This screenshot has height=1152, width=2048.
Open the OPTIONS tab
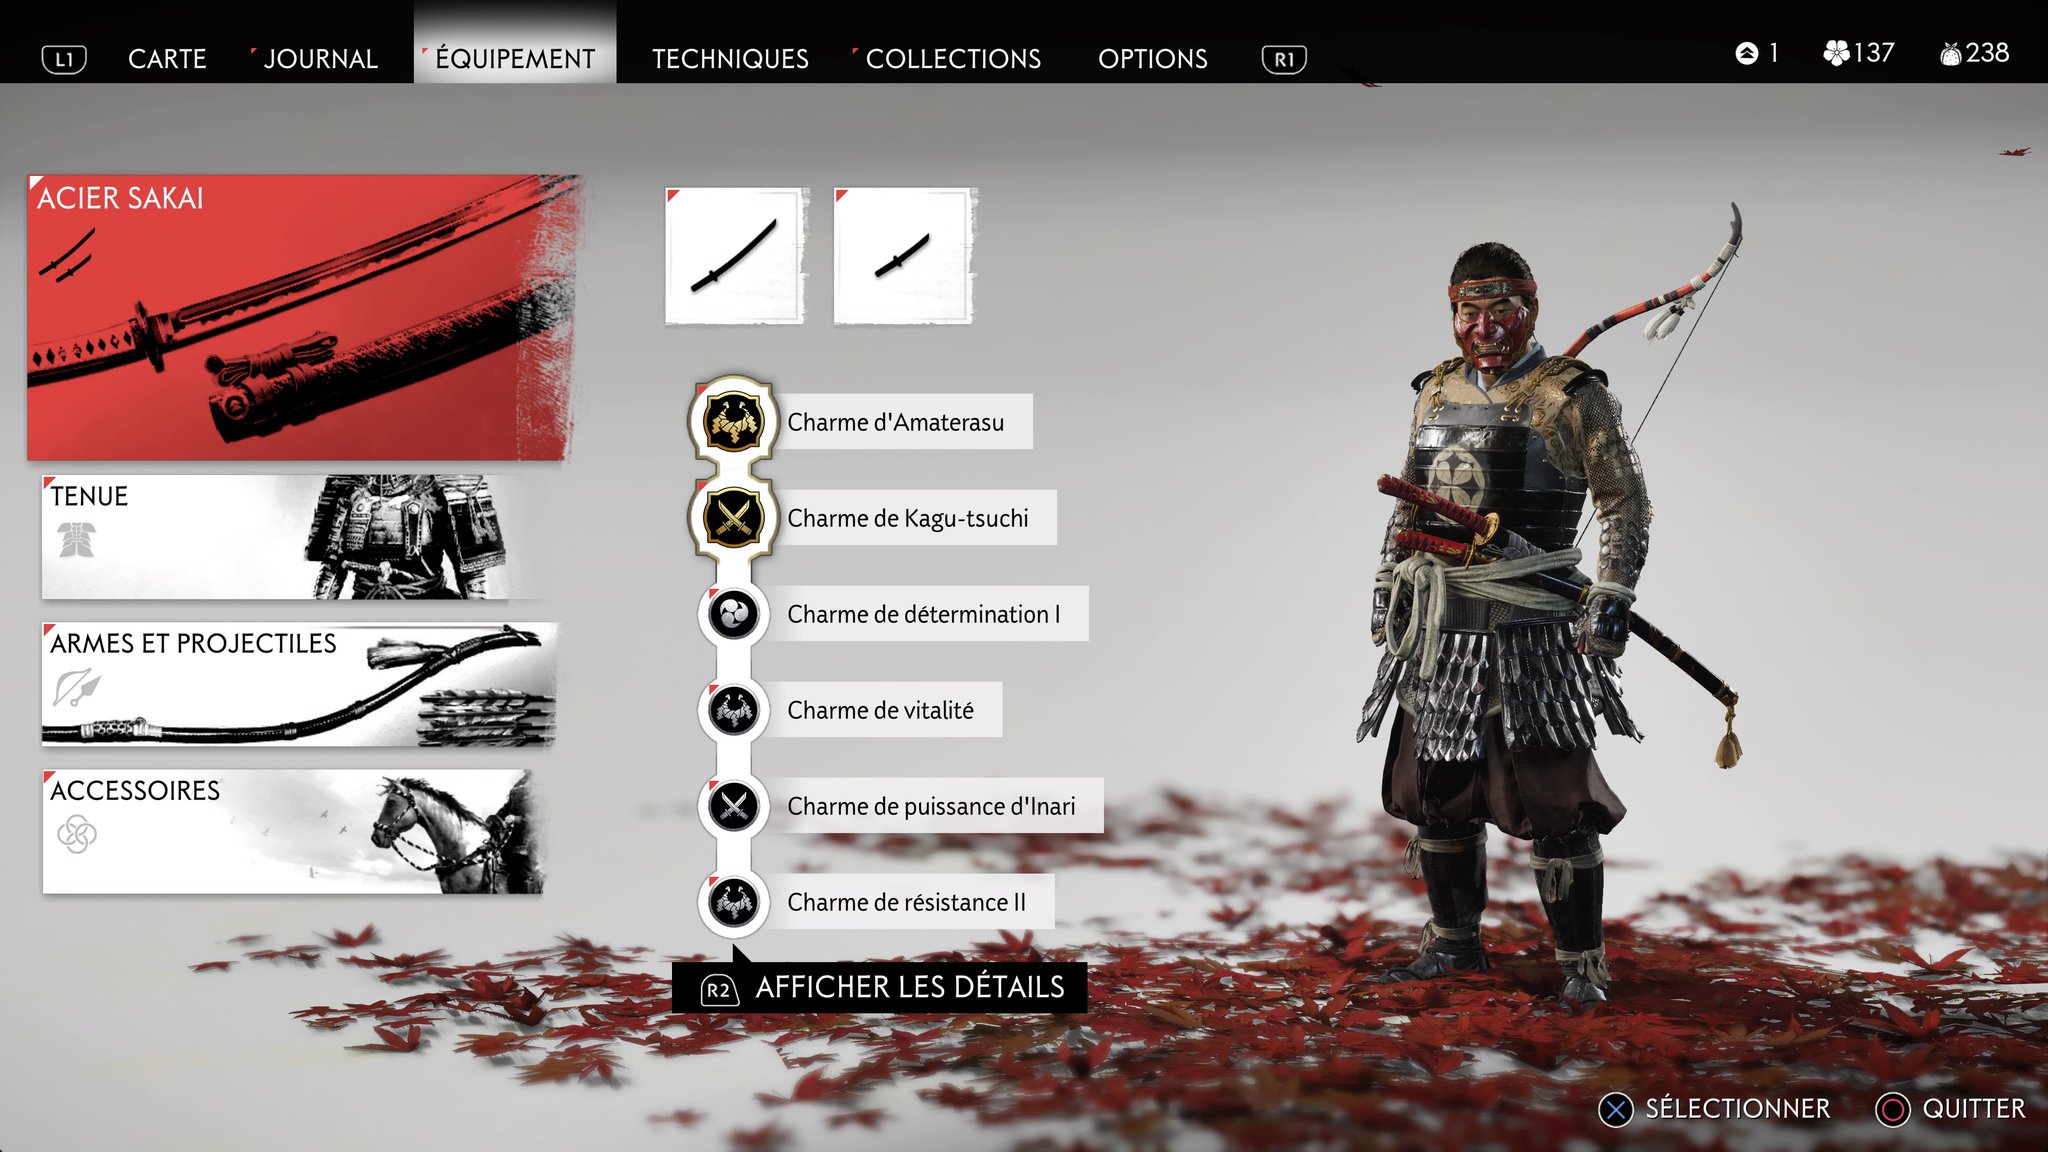[x=1153, y=59]
